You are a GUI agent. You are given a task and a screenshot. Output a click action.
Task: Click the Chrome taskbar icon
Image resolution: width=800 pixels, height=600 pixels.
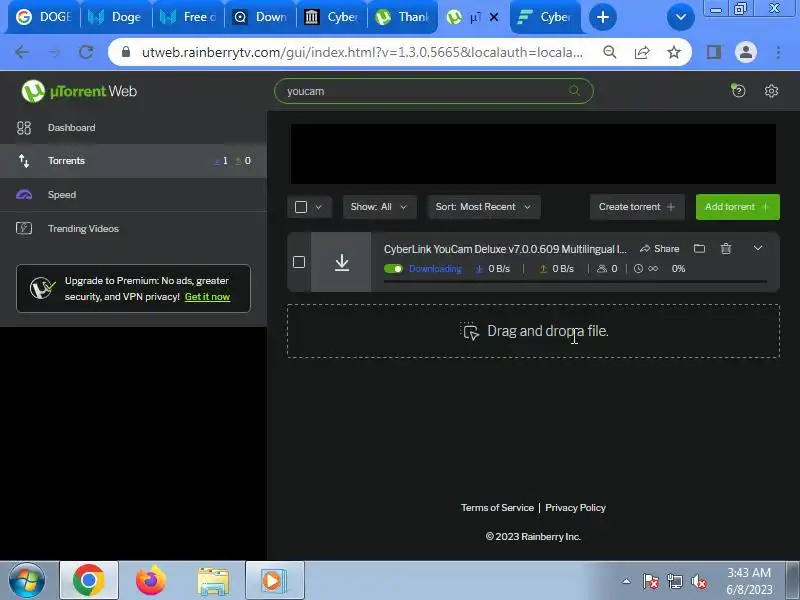pyautogui.click(x=89, y=581)
